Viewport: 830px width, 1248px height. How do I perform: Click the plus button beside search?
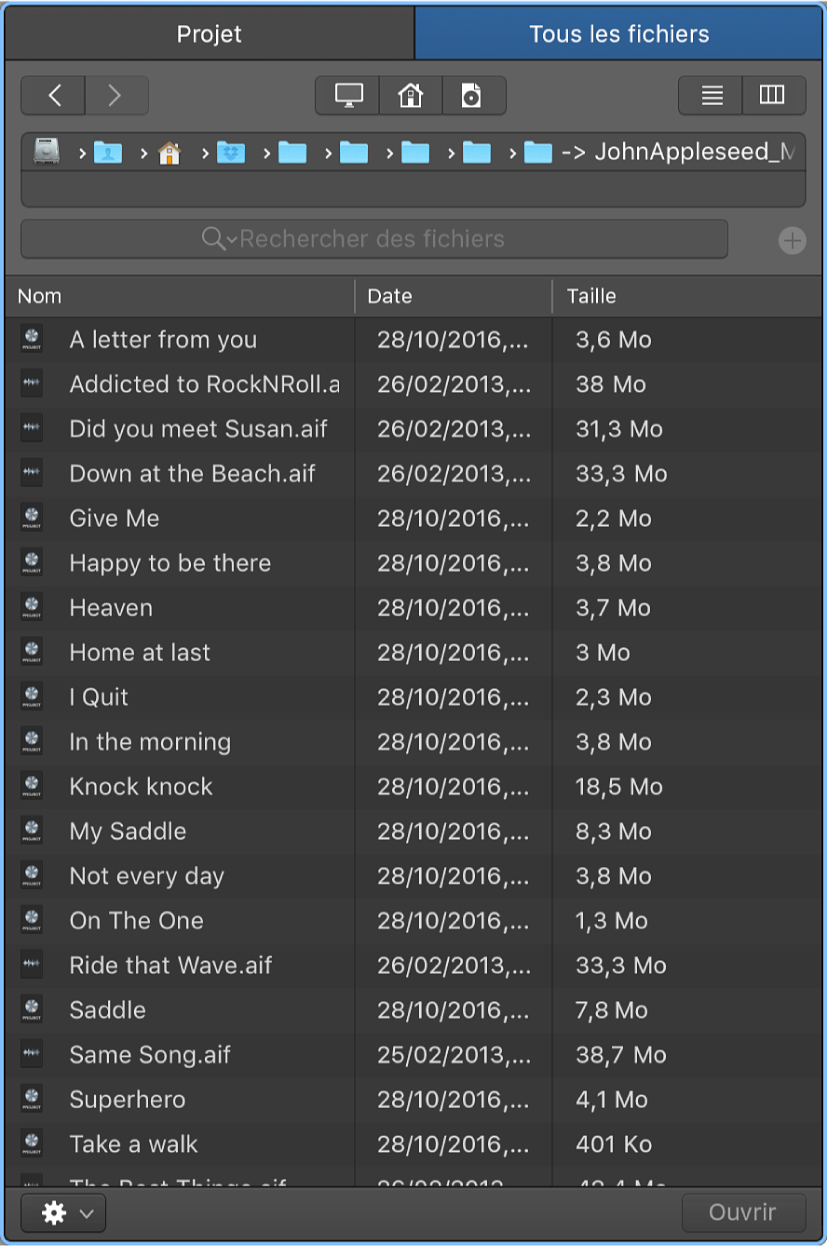coord(792,240)
